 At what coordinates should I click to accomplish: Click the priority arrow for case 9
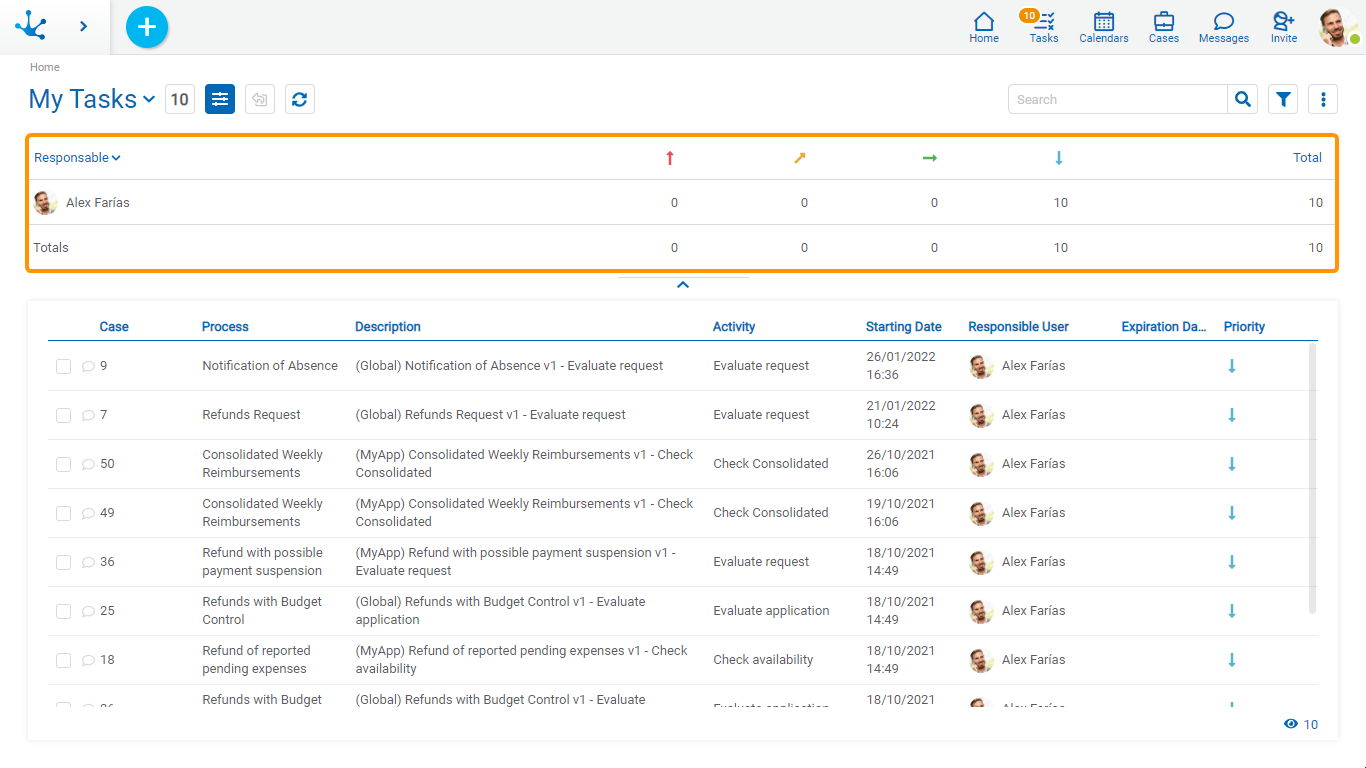coord(1232,366)
